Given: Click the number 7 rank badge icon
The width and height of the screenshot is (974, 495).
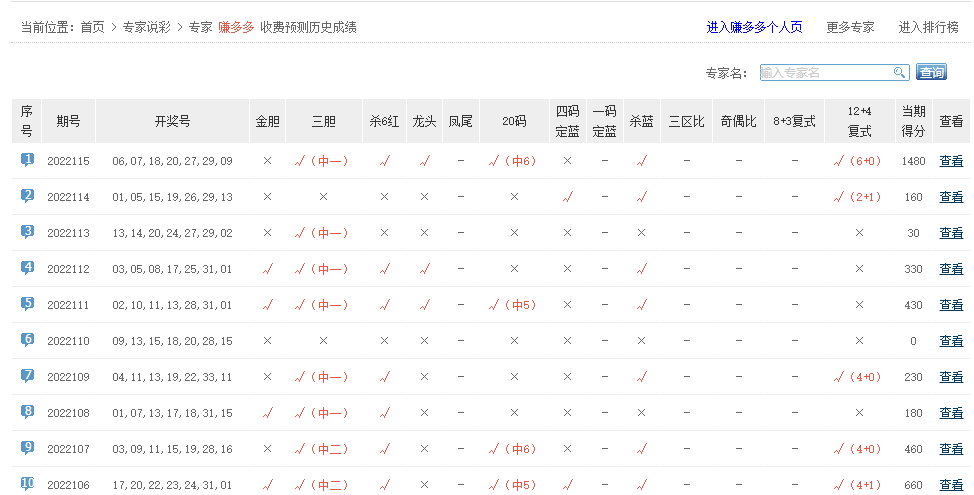Looking at the screenshot, I should click(x=27, y=376).
